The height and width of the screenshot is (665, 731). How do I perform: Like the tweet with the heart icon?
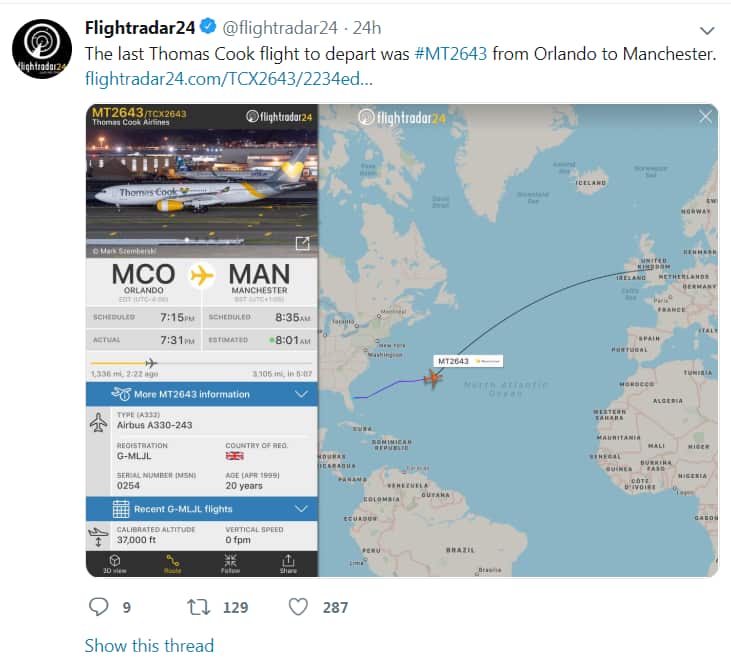point(298,606)
